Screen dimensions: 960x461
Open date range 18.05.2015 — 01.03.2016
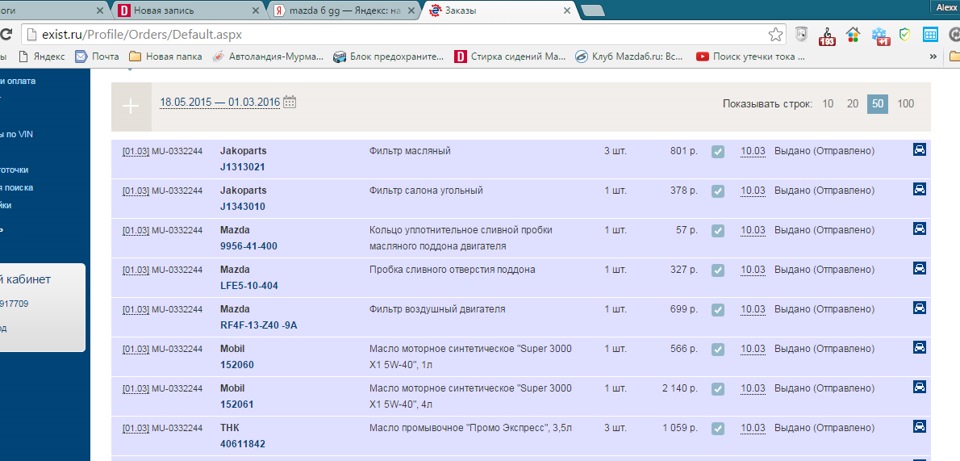click(x=220, y=102)
